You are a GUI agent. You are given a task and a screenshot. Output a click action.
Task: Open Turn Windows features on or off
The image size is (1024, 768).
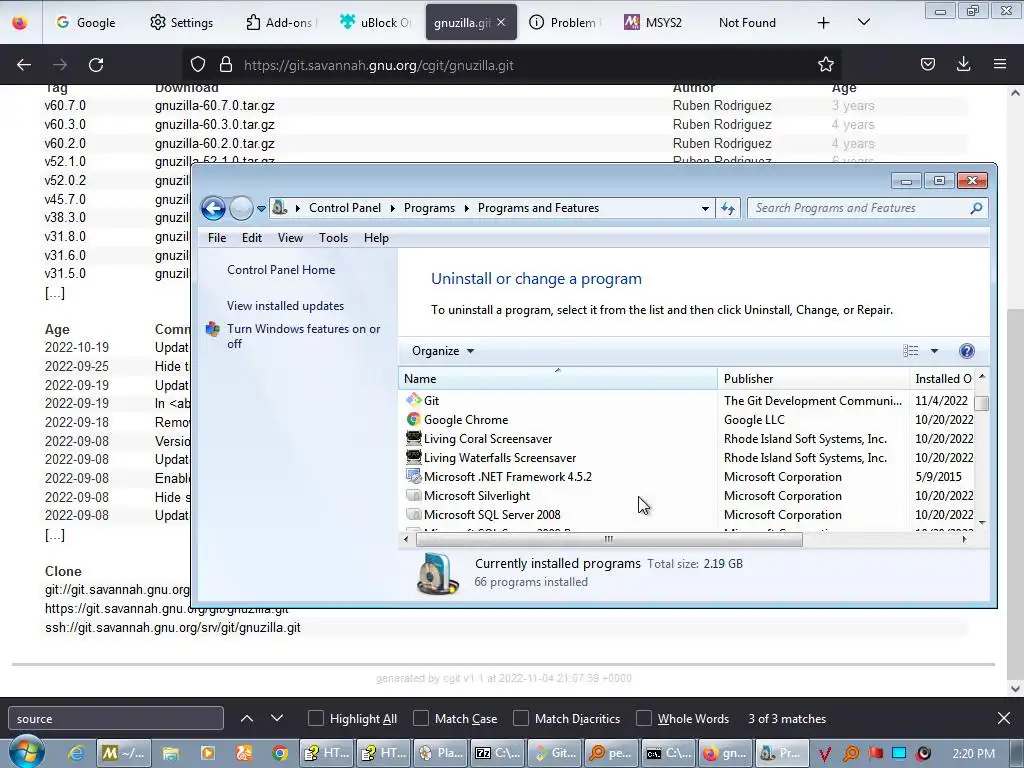click(x=303, y=336)
